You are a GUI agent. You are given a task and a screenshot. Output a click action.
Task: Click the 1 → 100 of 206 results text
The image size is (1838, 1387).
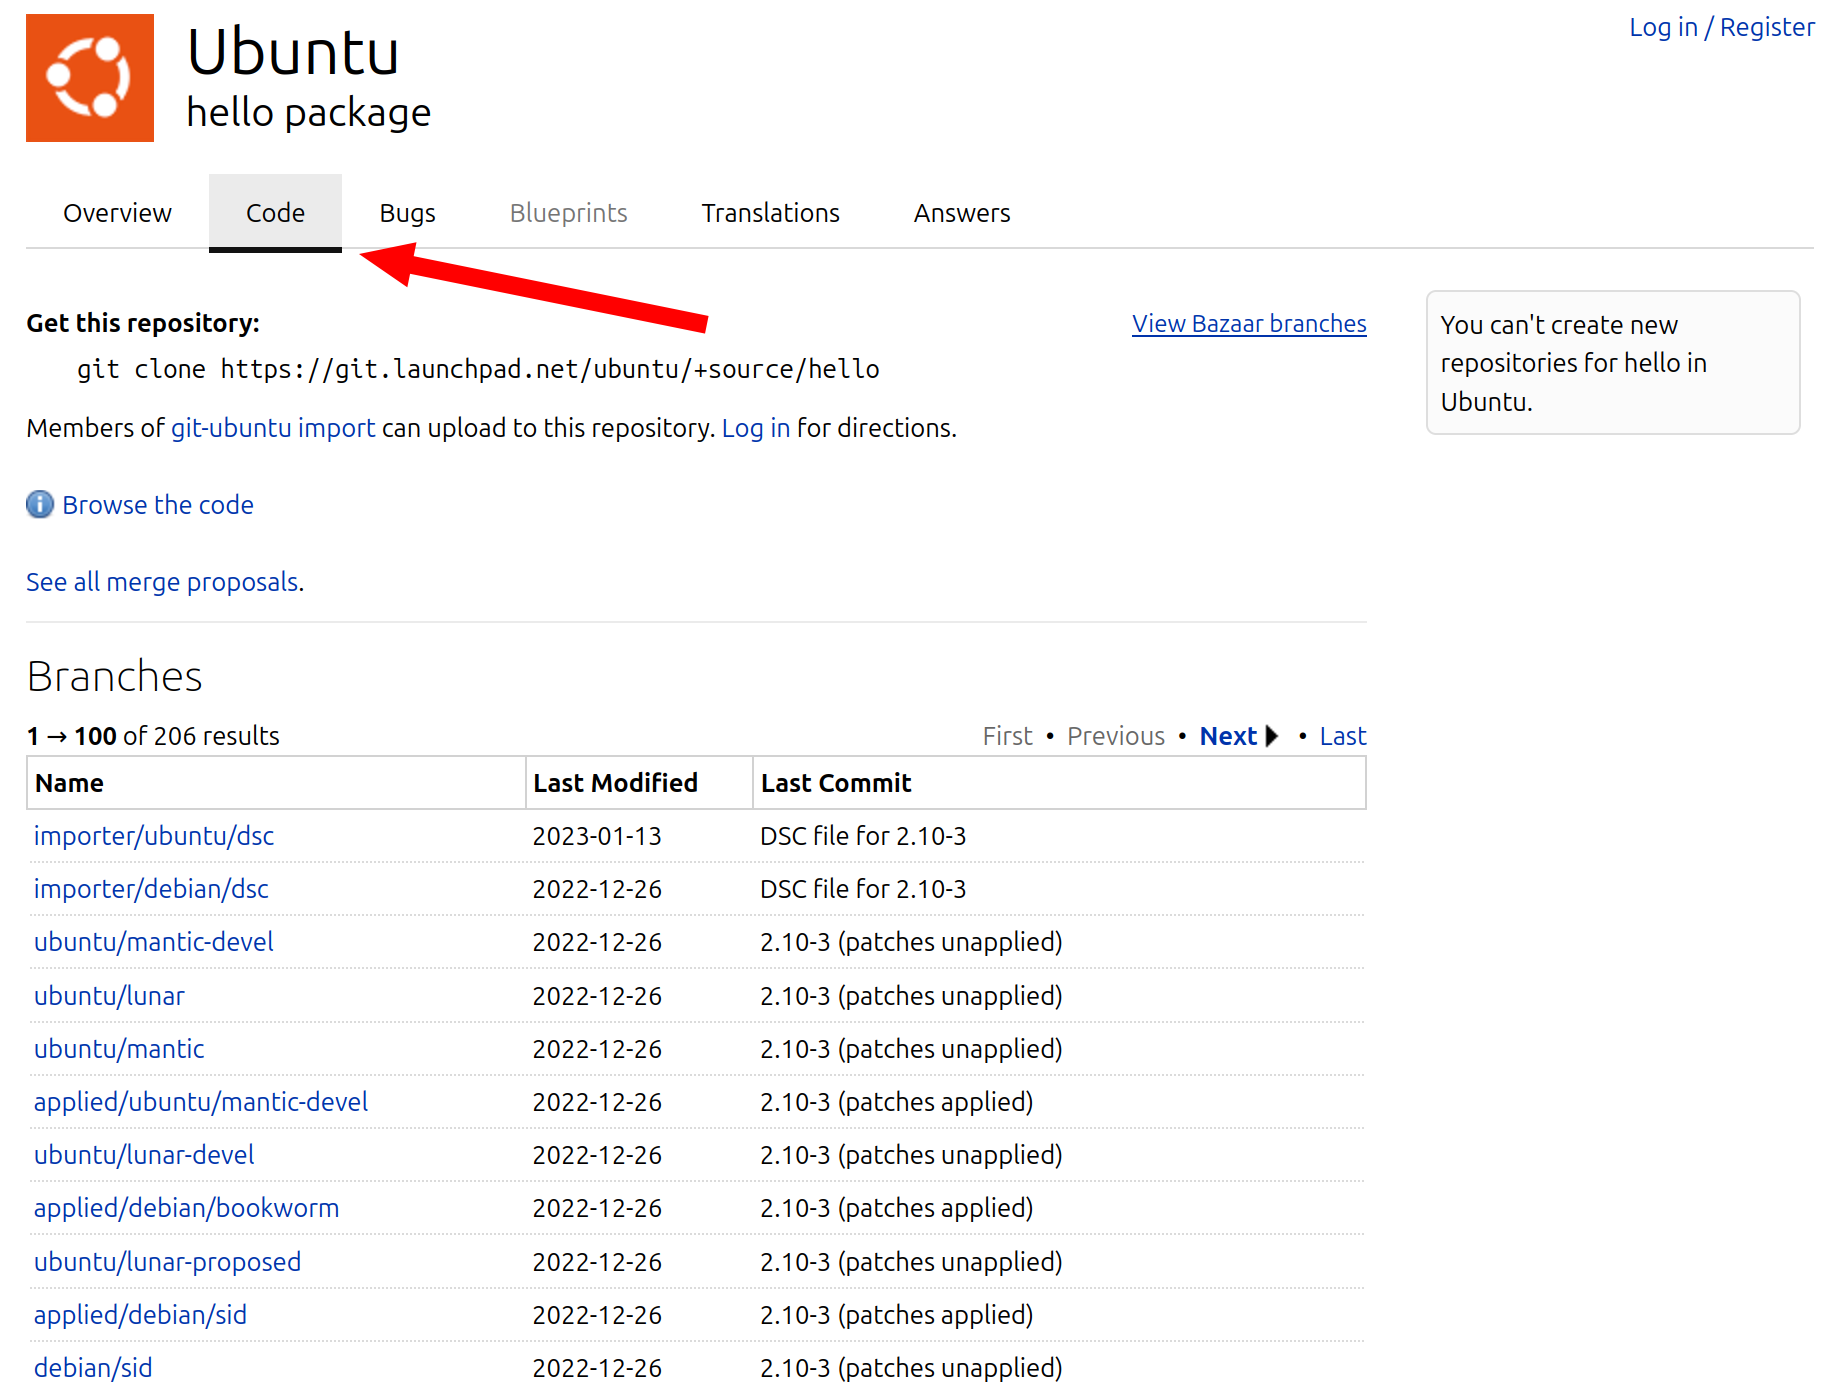tap(153, 736)
